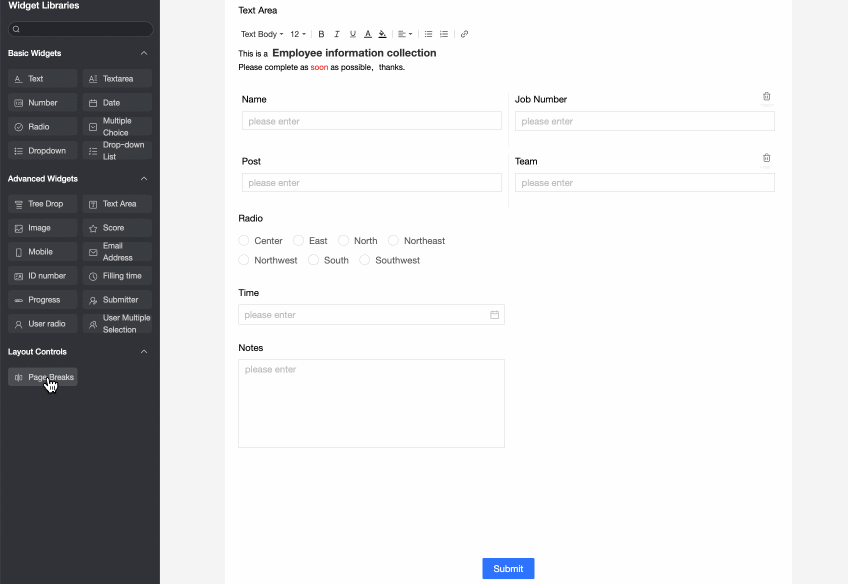Choose the East radio option

[x=299, y=241]
